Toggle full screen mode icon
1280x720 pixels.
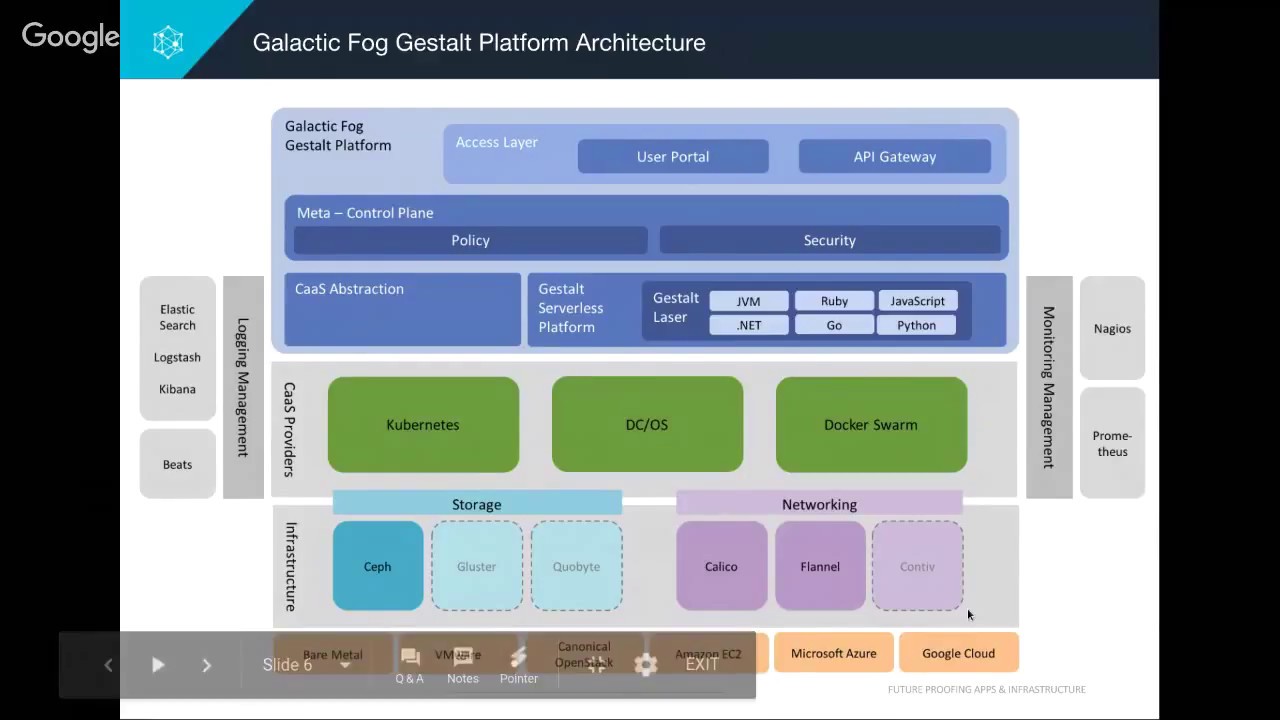click(x=596, y=665)
